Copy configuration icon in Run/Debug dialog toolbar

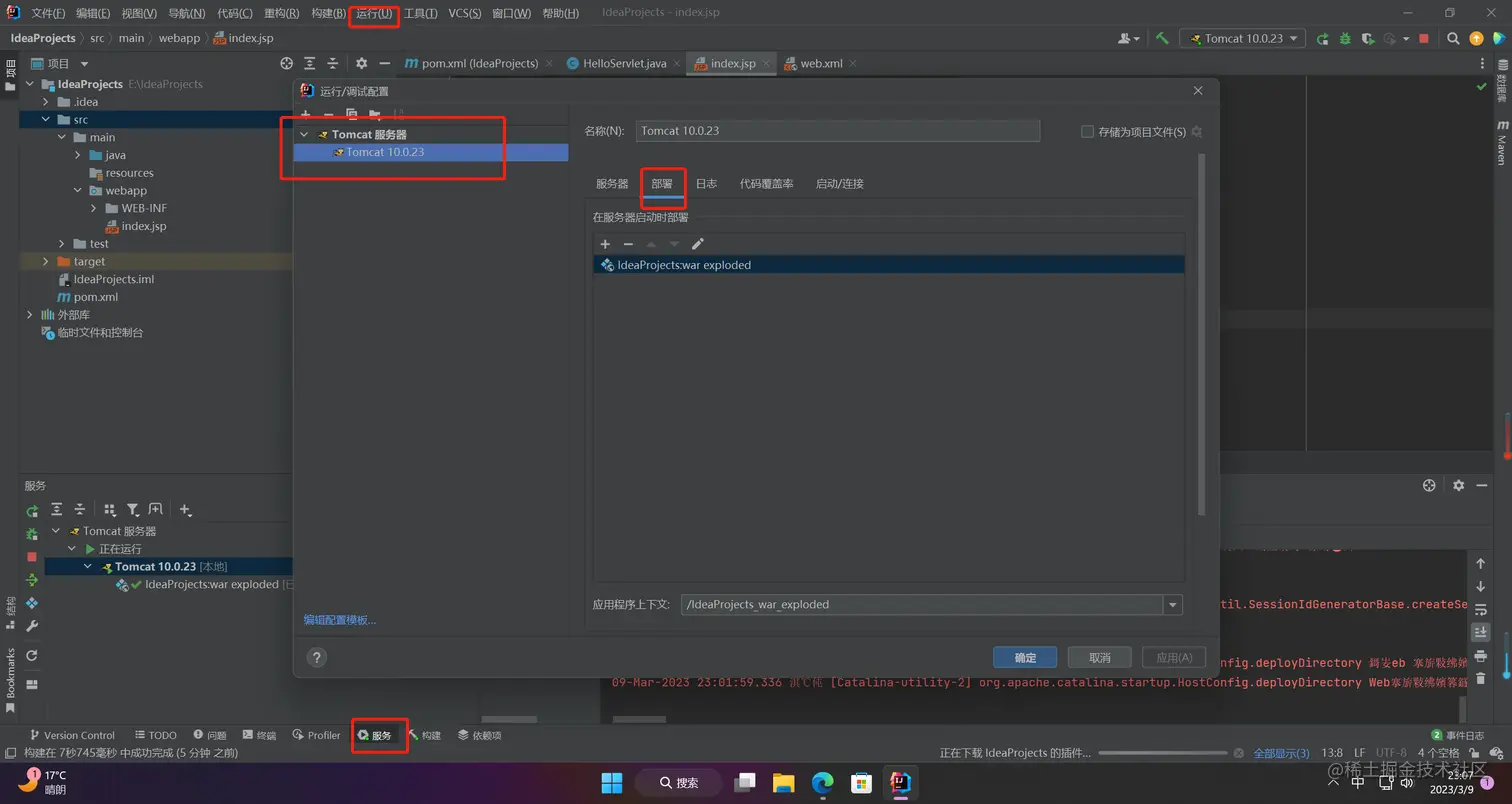click(351, 115)
